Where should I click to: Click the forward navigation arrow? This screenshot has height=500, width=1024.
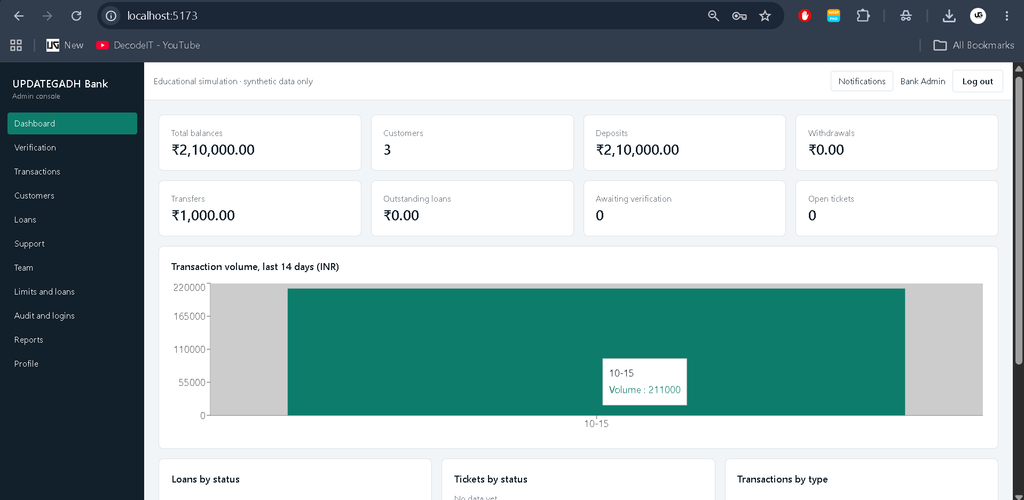(x=47, y=16)
